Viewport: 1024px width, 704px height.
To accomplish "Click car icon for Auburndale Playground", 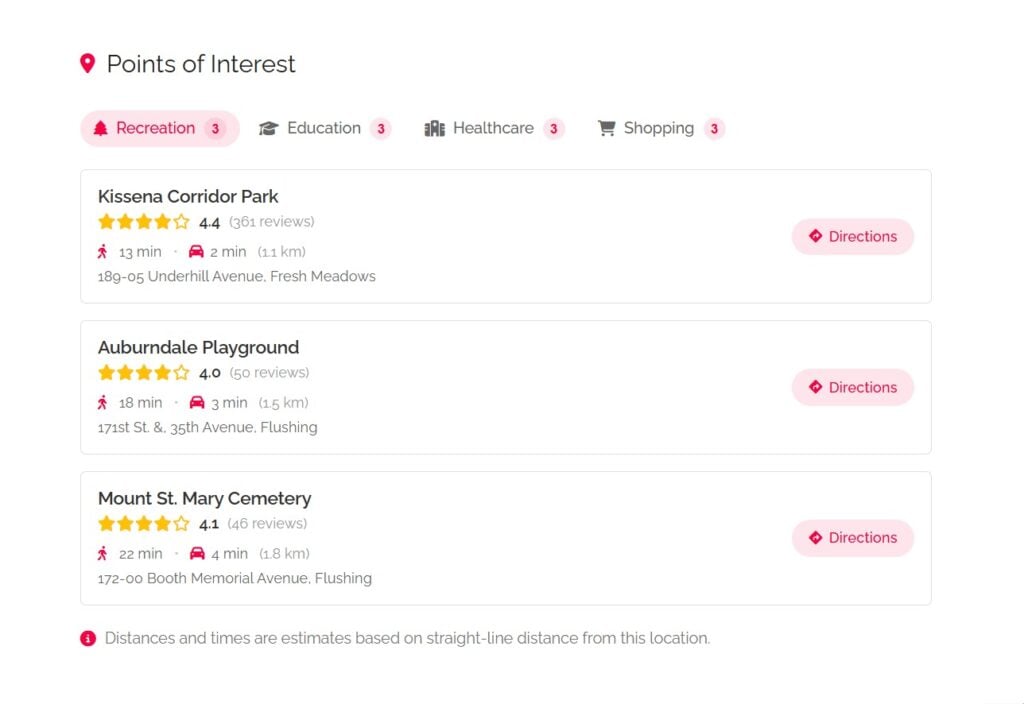I will (197, 403).
